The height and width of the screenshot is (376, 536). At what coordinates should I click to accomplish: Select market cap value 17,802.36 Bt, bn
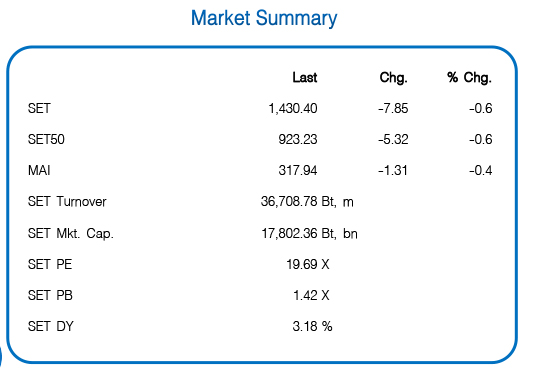pyautogui.click(x=309, y=234)
